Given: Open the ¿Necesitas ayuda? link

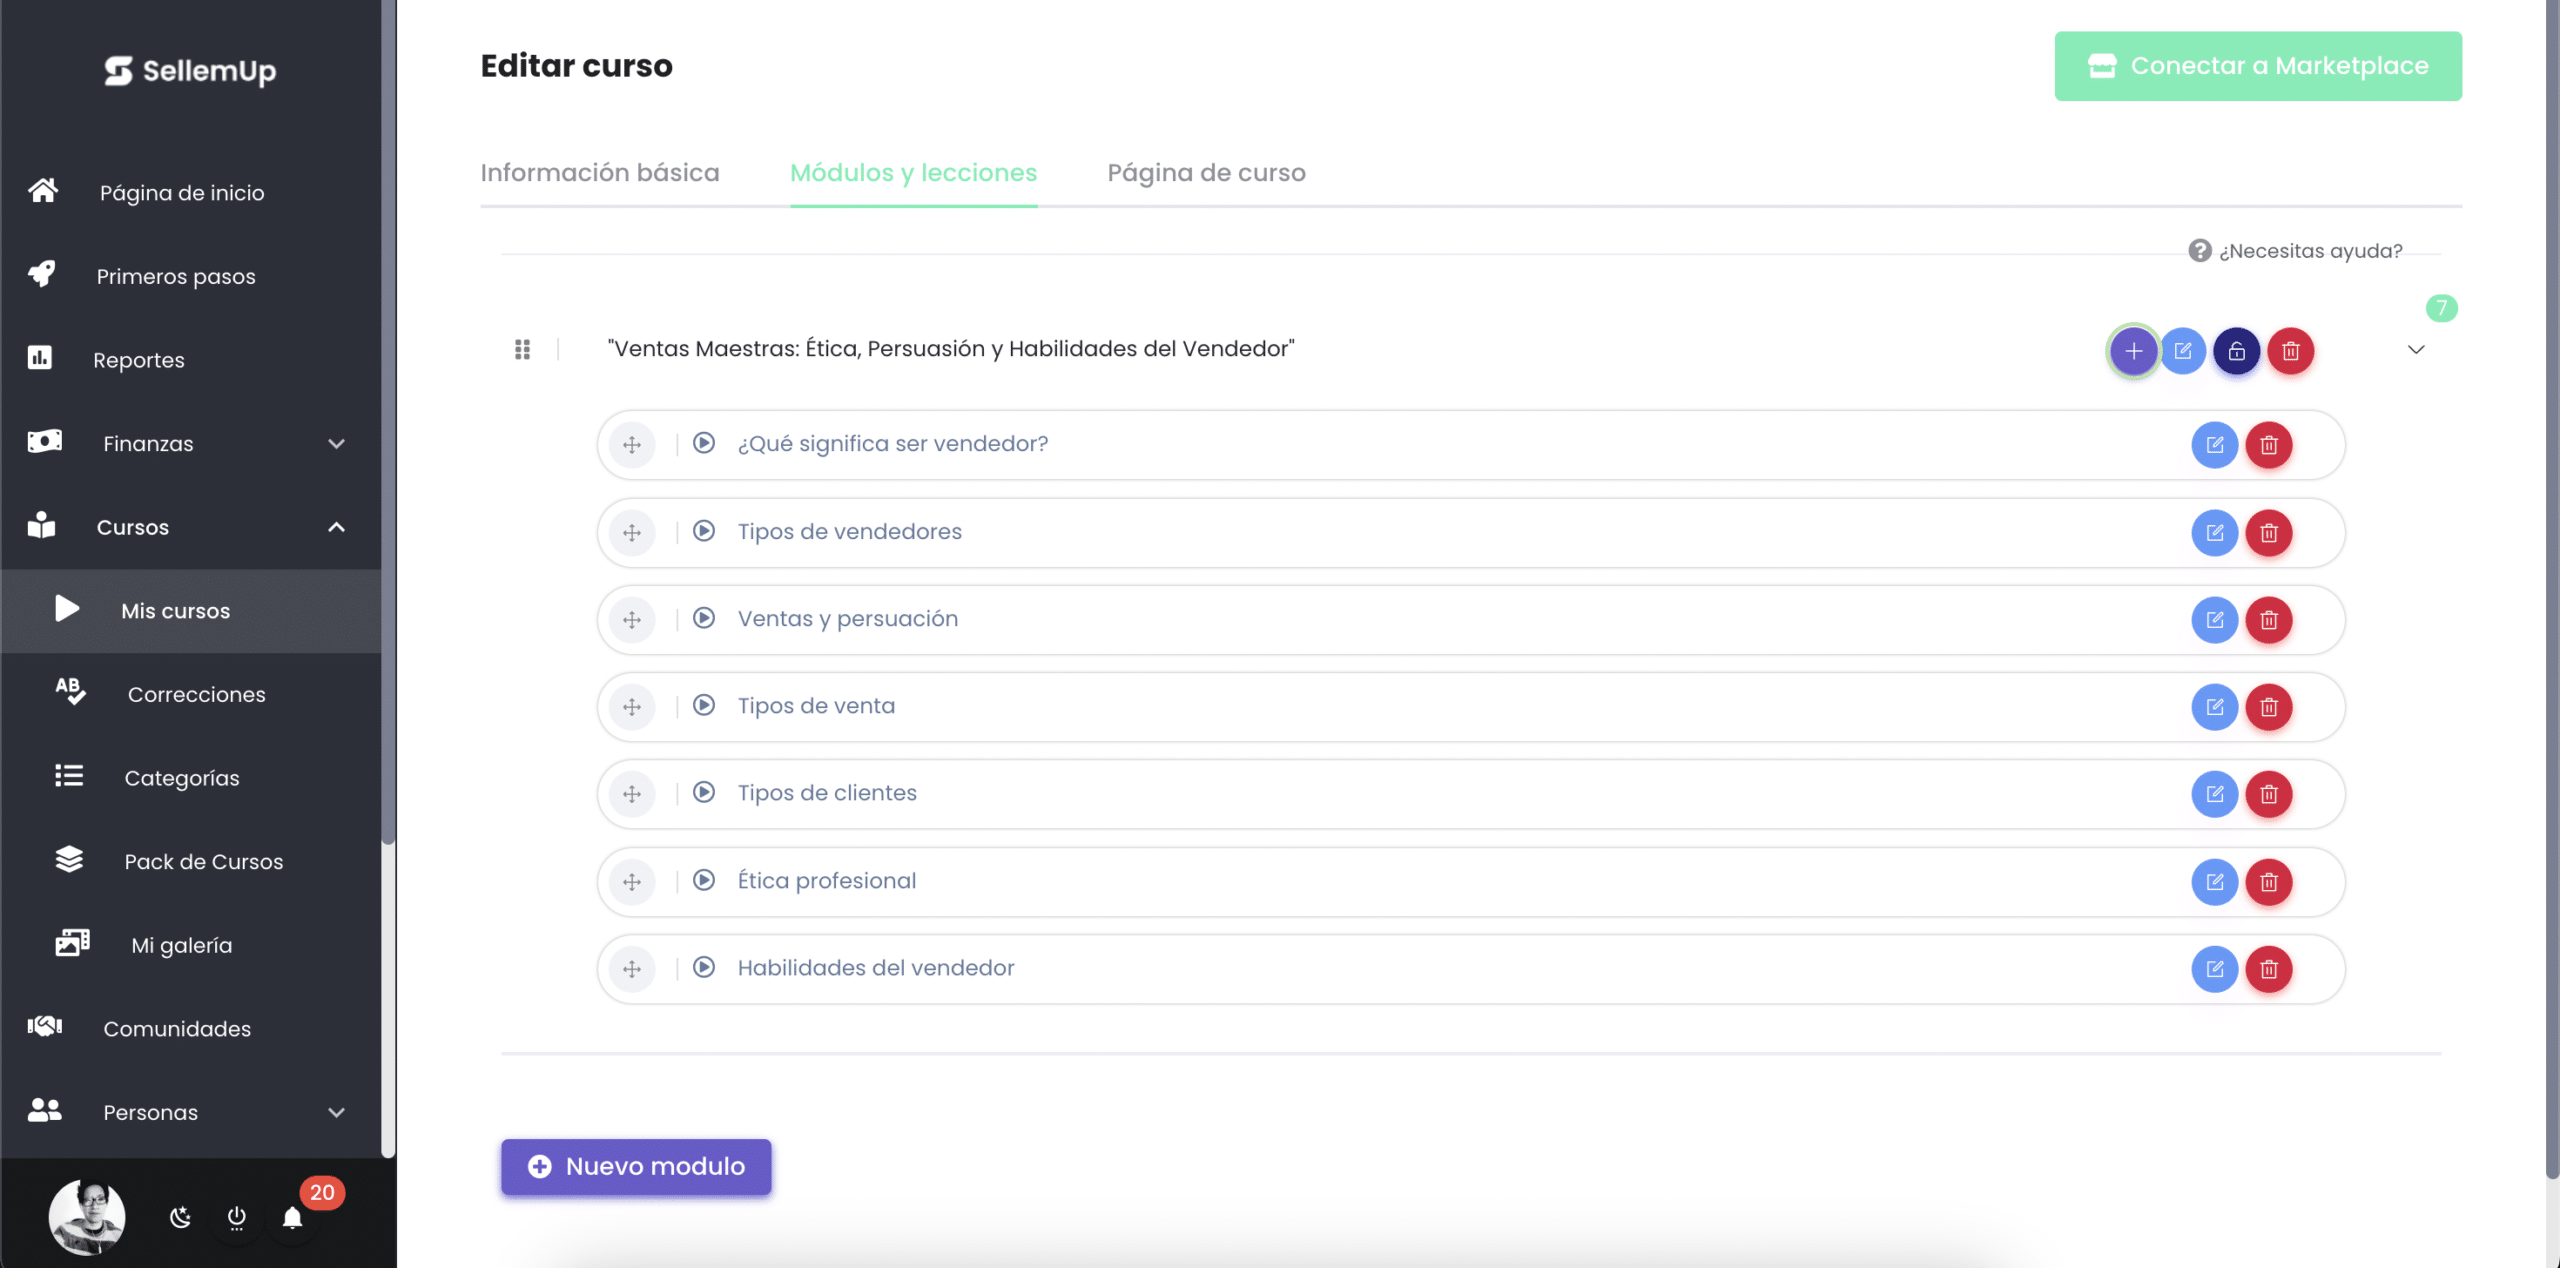Looking at the screenshot, I should tap(2295, 251).
